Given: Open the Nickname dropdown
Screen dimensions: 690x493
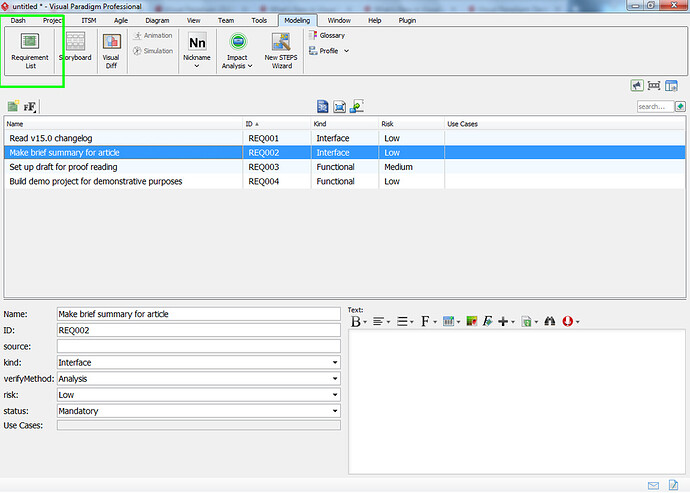Looking at the screenshot, I should 197,51.
